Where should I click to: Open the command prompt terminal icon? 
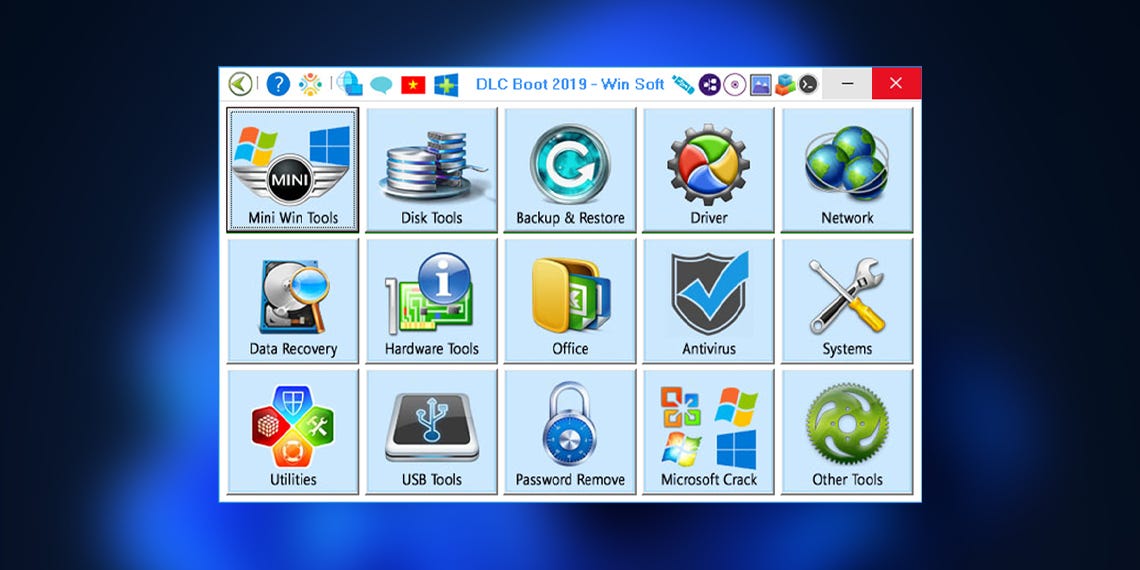[x=808, y=84]
